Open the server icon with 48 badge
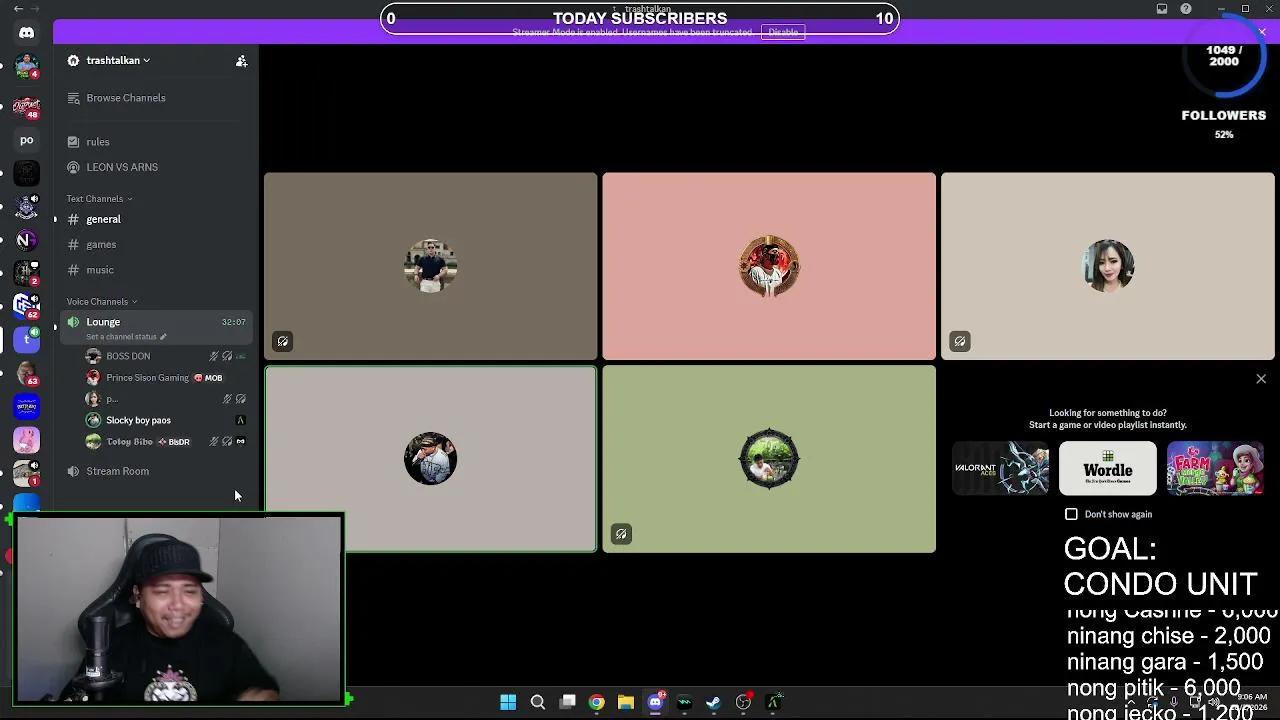Viewport: 1280px width, 720px height. pos(27,106)
